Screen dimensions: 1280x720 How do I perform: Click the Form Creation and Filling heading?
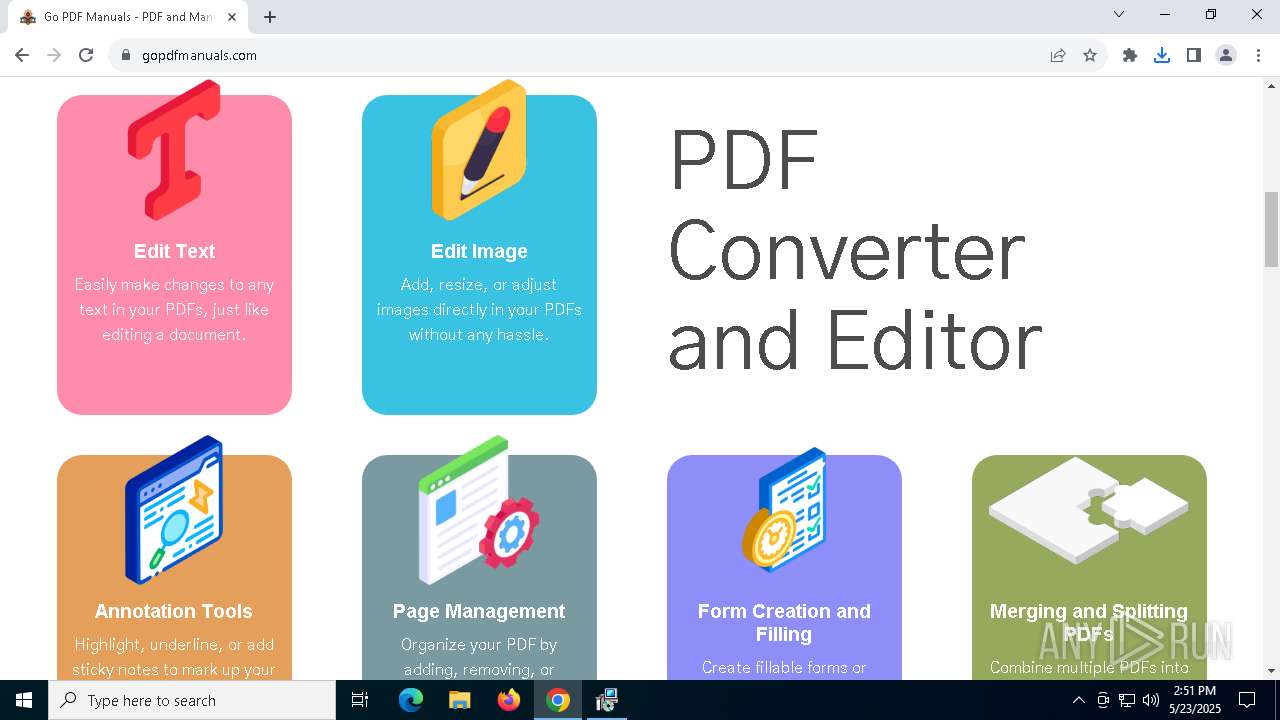pos(784,622)
